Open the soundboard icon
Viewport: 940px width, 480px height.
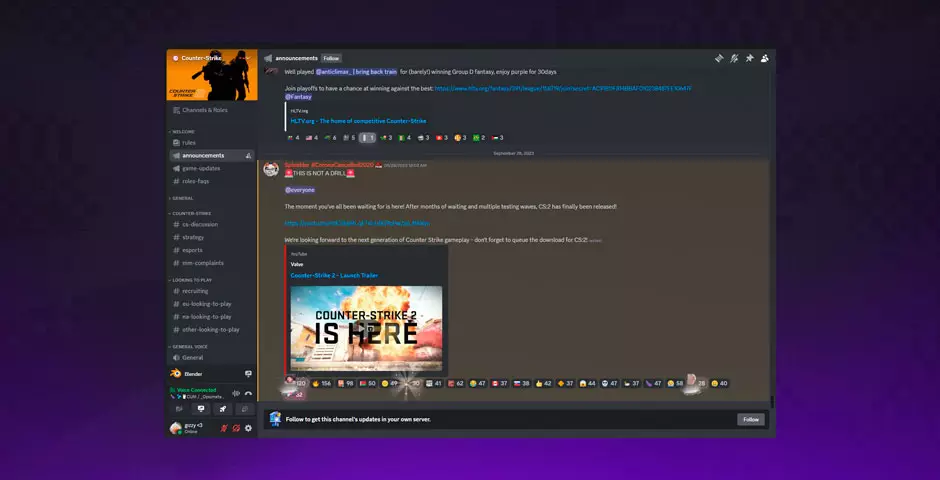click(x=244, y=409)
